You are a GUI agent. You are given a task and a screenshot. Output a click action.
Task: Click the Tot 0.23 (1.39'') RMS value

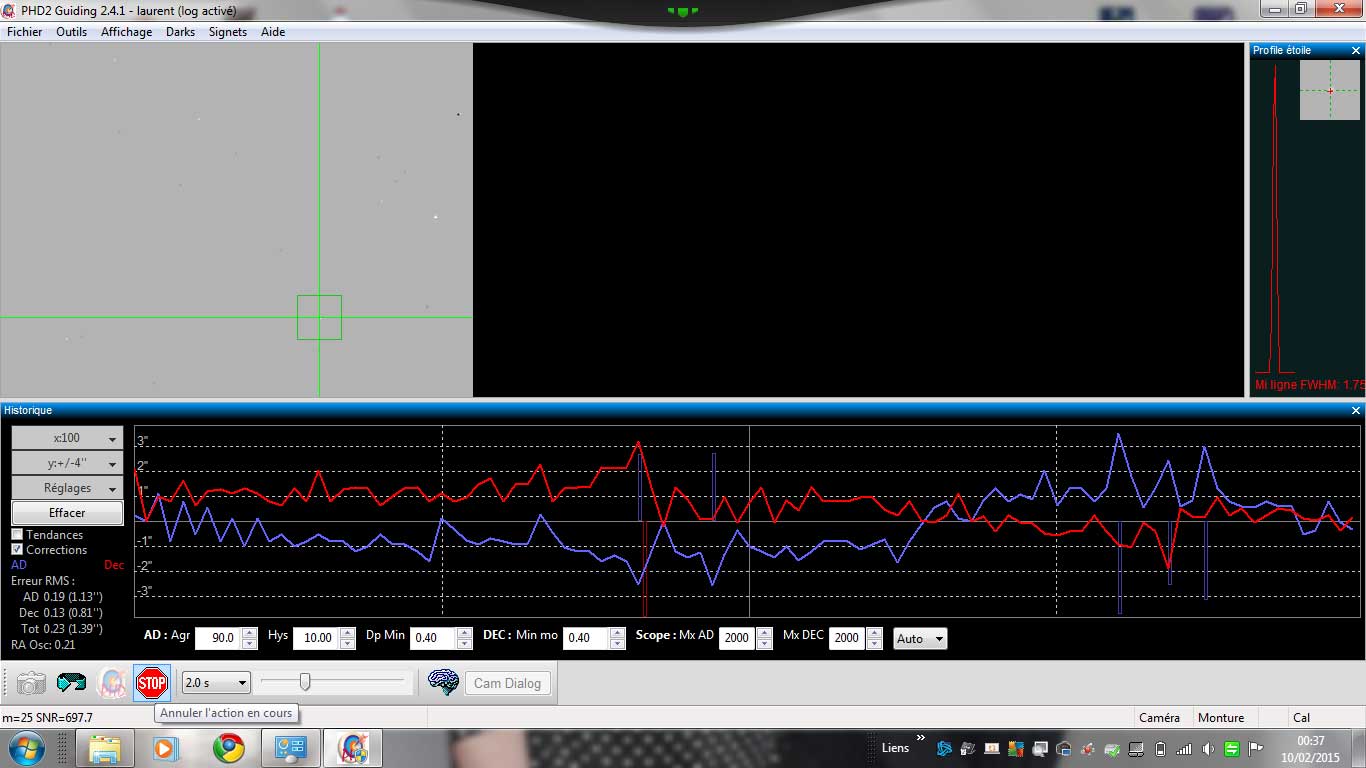tap(61, 628)
